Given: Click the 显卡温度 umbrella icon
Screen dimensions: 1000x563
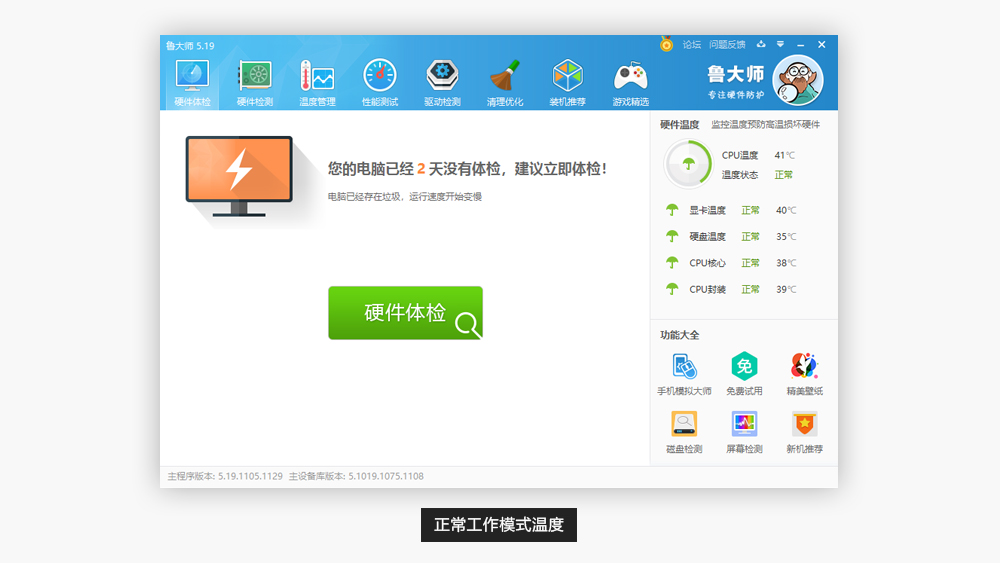Looking at the screenshot, I should coord(672,210).
